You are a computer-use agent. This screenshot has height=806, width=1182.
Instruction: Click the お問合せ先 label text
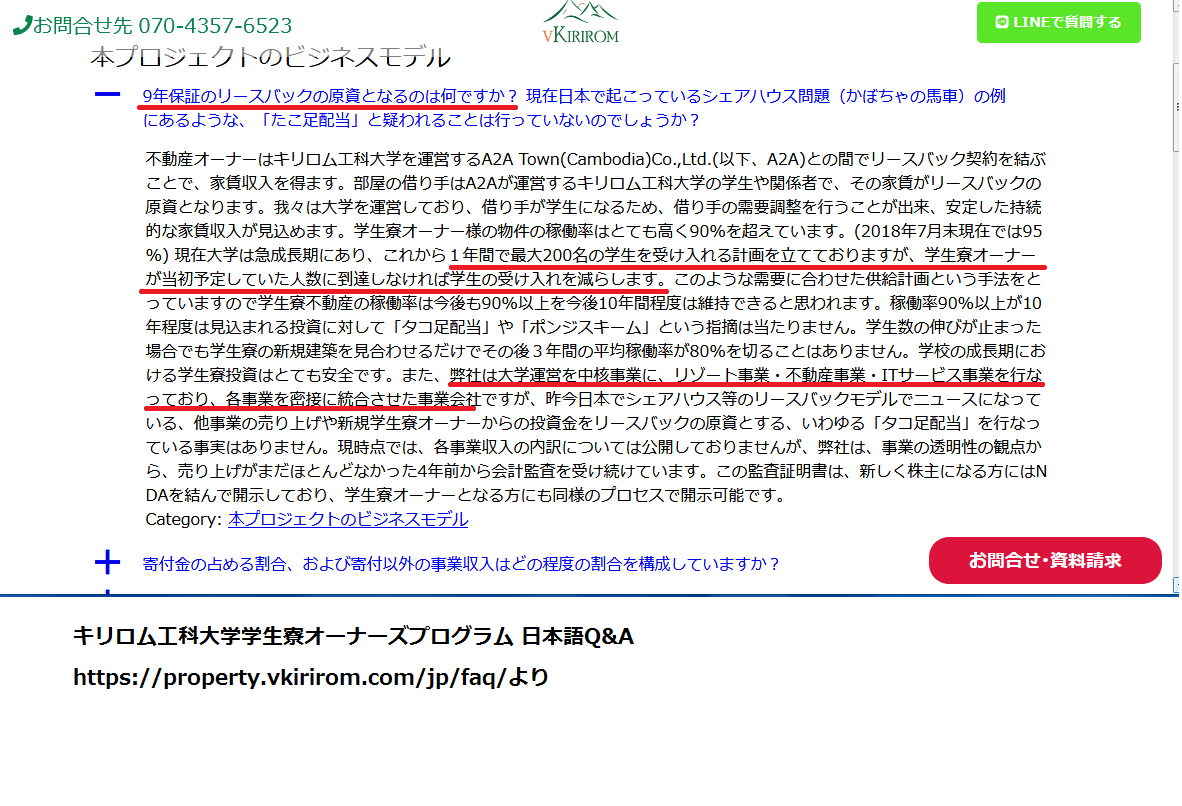69,26
